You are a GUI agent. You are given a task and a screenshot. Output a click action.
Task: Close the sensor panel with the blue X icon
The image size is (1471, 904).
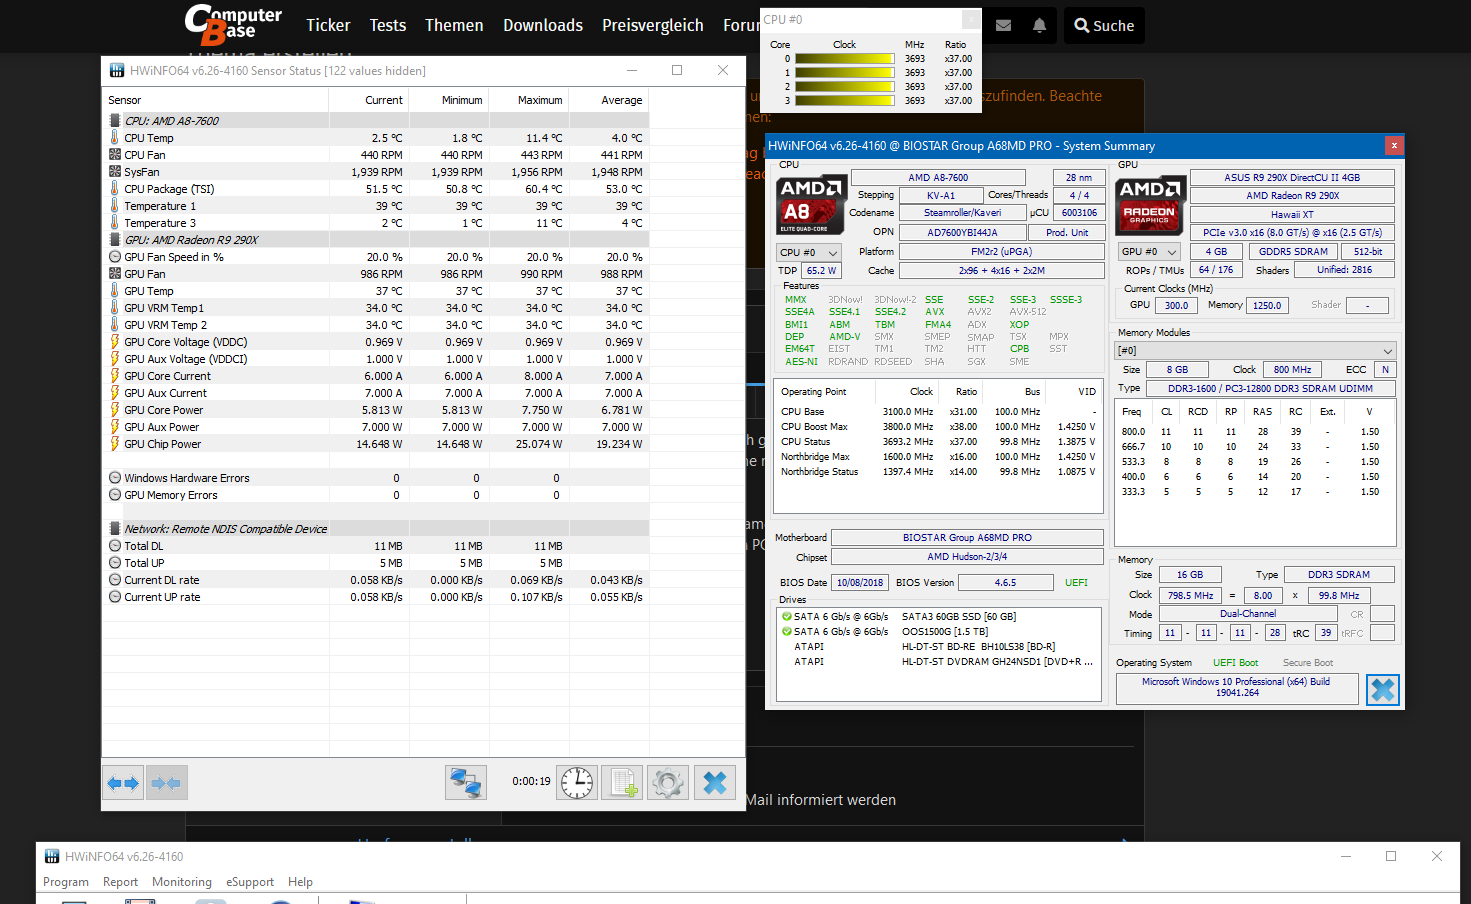pyautogui.click(x=715, y=783)
